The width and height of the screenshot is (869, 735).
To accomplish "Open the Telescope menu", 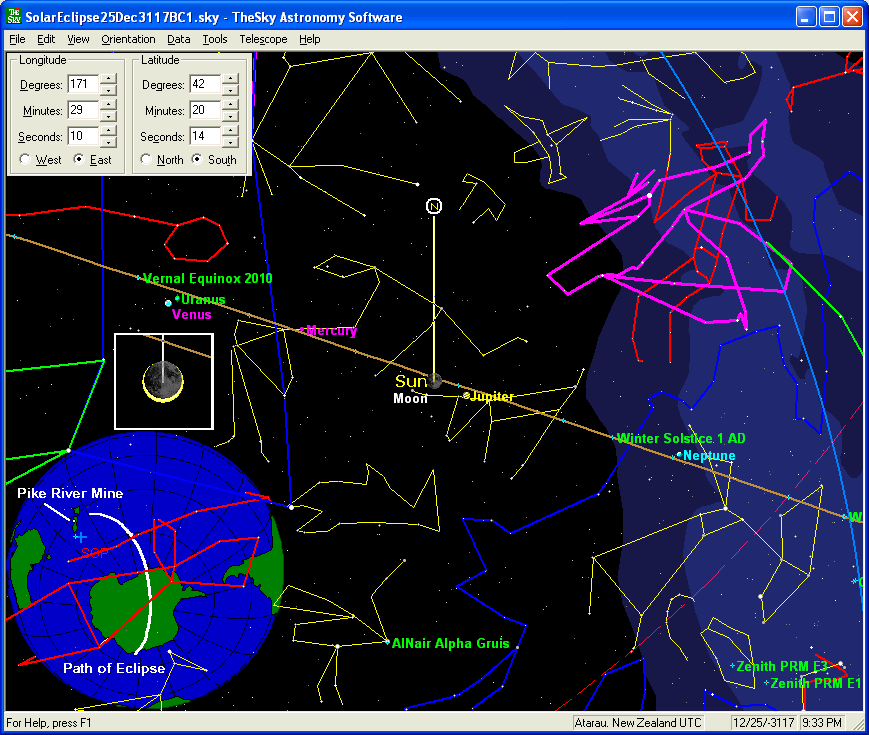I will tap(262, 39).
